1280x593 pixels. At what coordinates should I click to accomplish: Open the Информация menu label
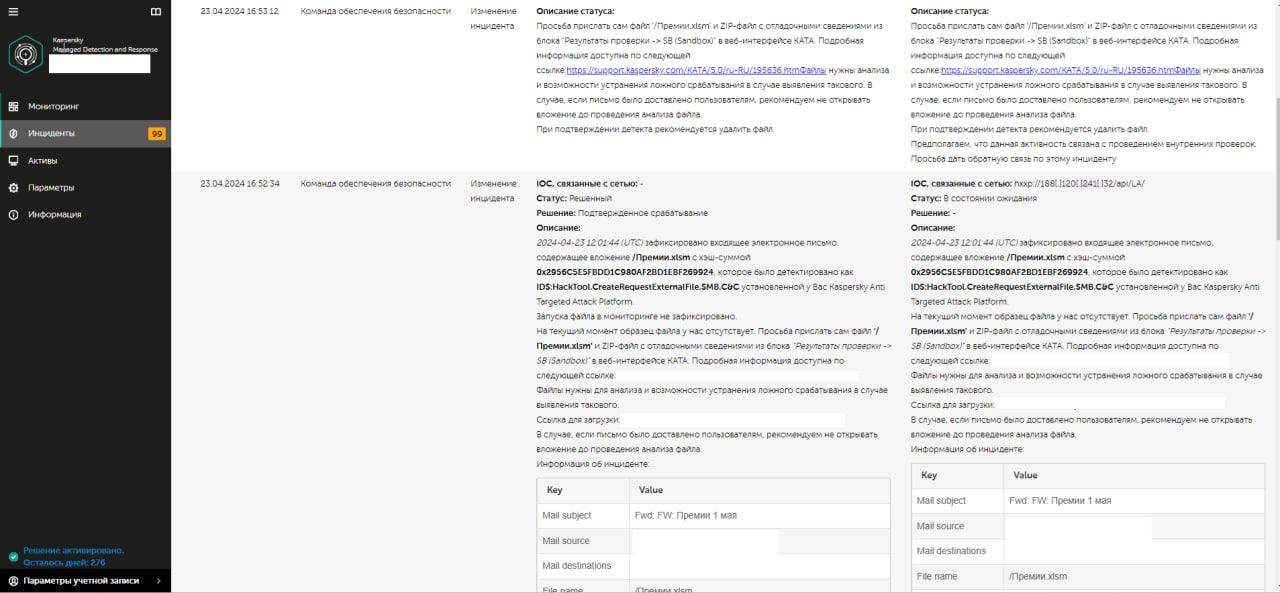(55, 214)
